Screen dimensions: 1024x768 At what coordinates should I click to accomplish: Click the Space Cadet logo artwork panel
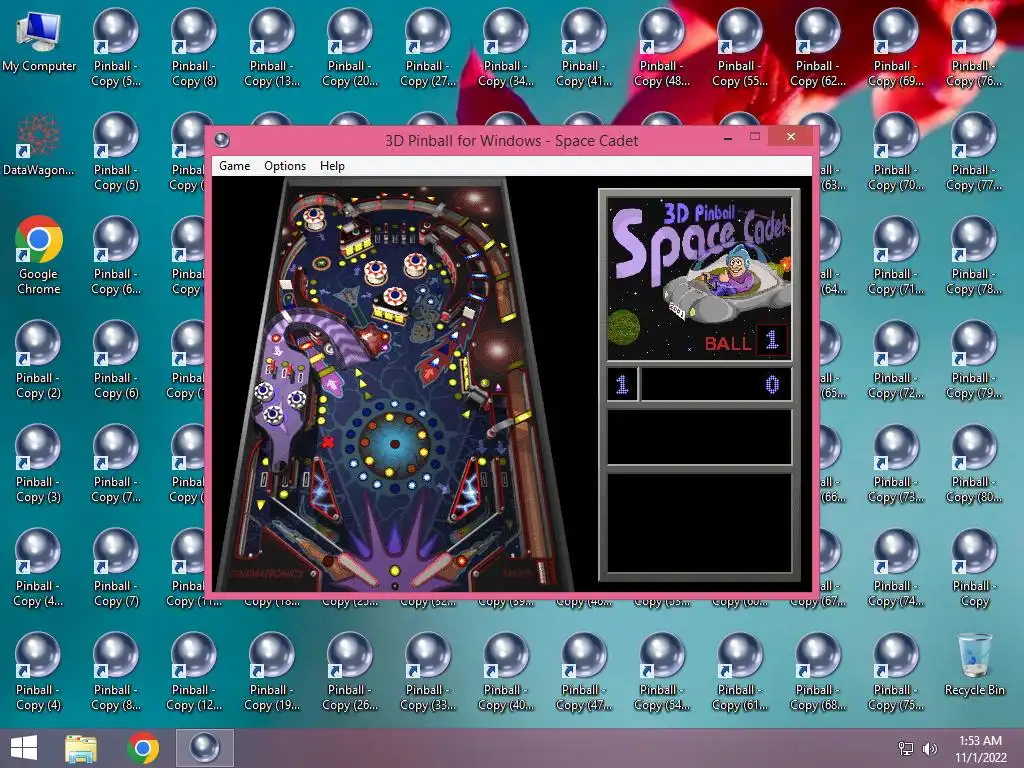pos(699,278)
